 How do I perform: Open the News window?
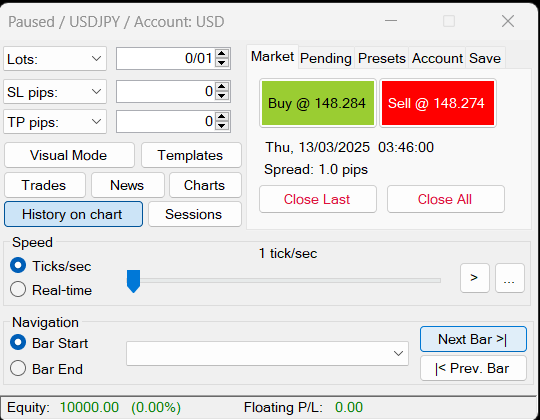(128, 185)
